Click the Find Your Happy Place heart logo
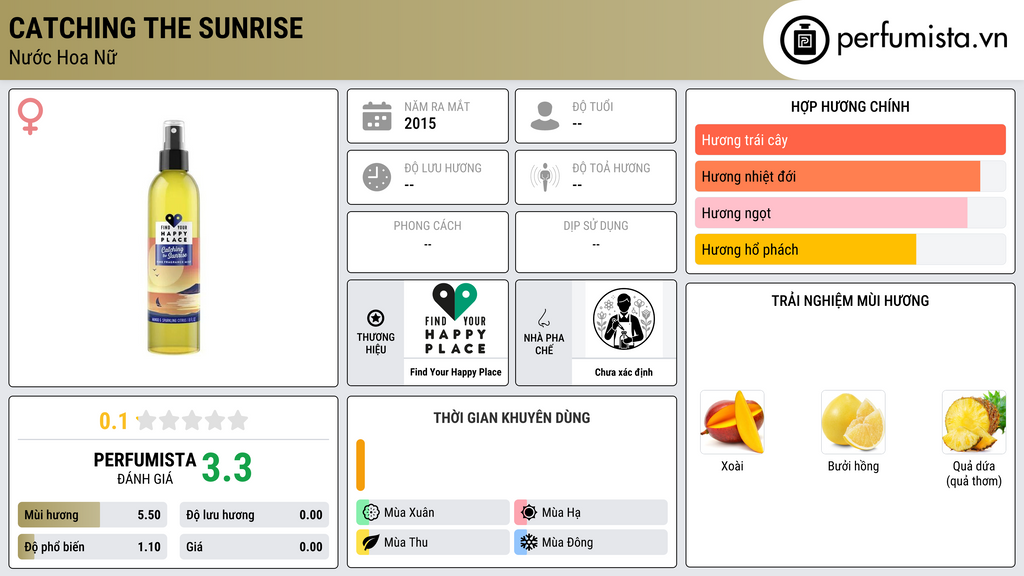The image size is (1024, 576). [455, 319]
